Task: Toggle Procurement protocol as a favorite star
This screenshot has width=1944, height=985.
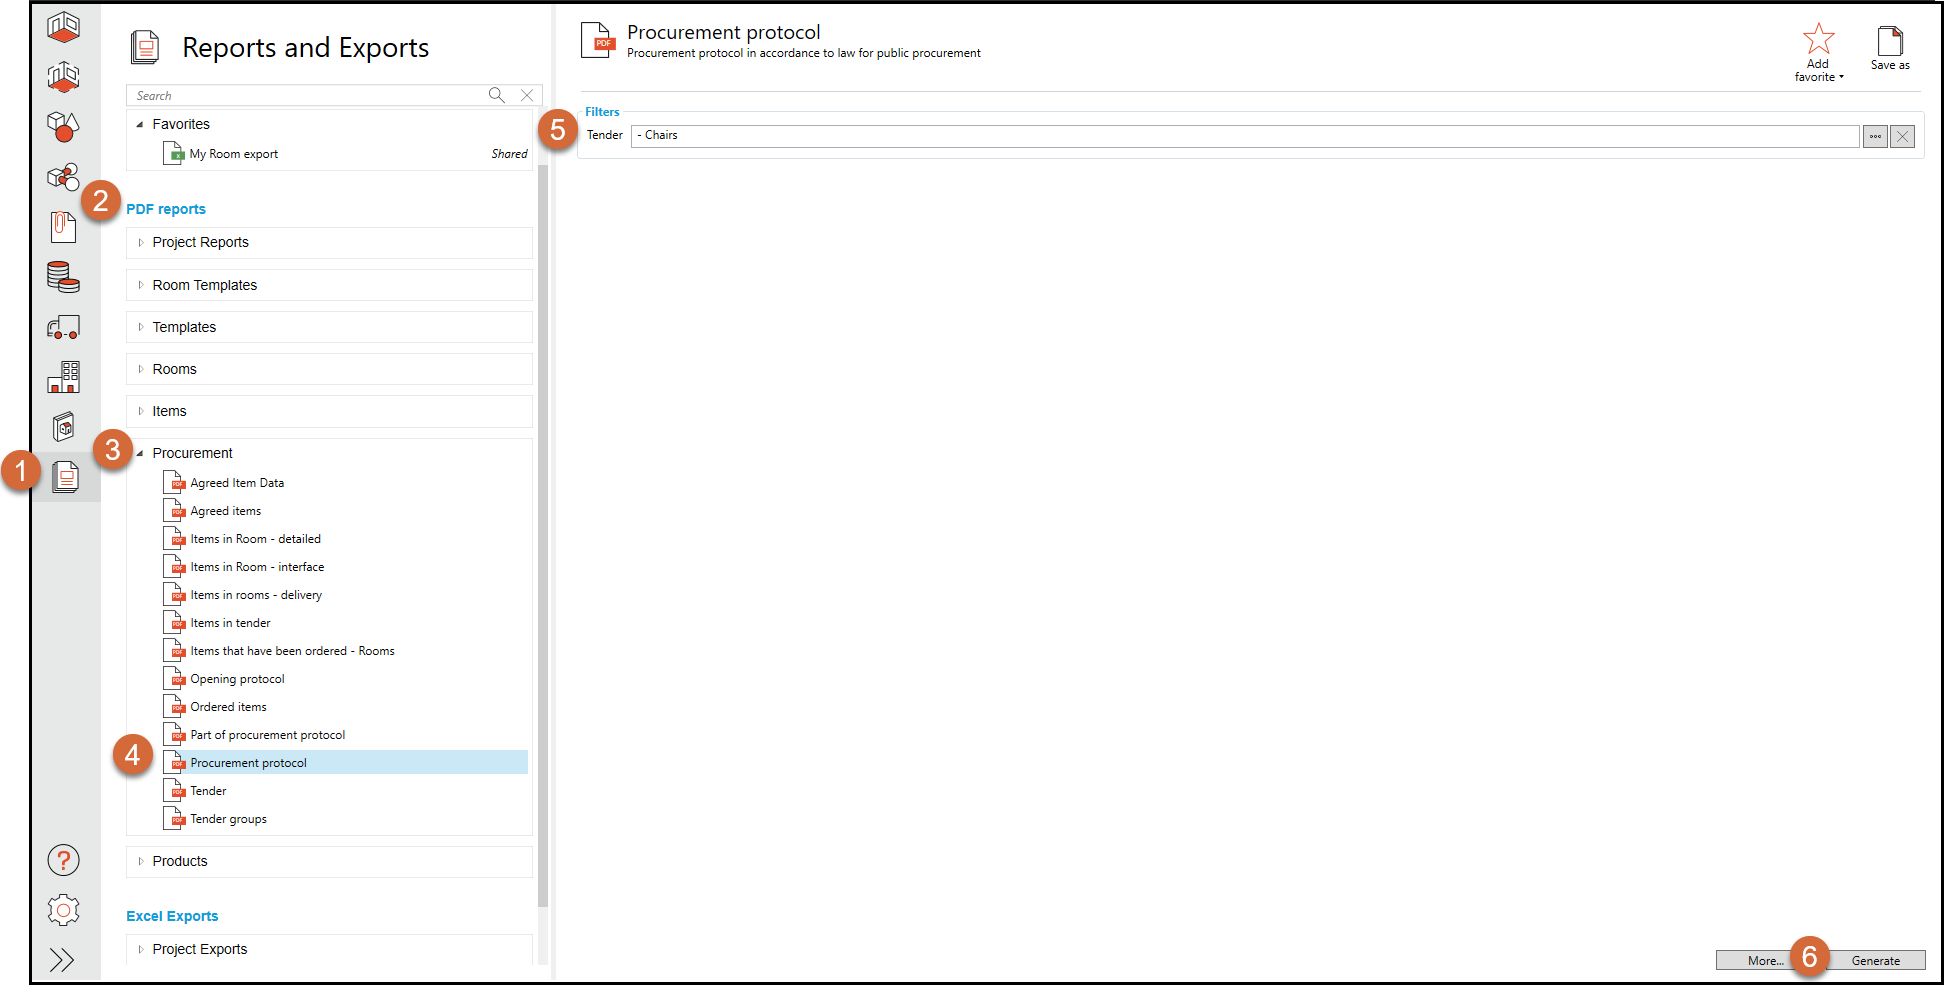Action: [1818, 42]
